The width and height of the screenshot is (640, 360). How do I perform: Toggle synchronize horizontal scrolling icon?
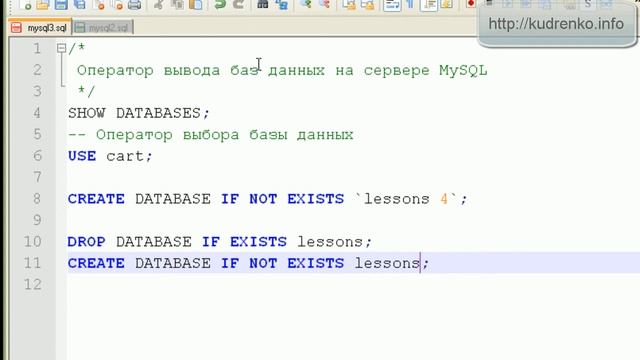(367, 5)
